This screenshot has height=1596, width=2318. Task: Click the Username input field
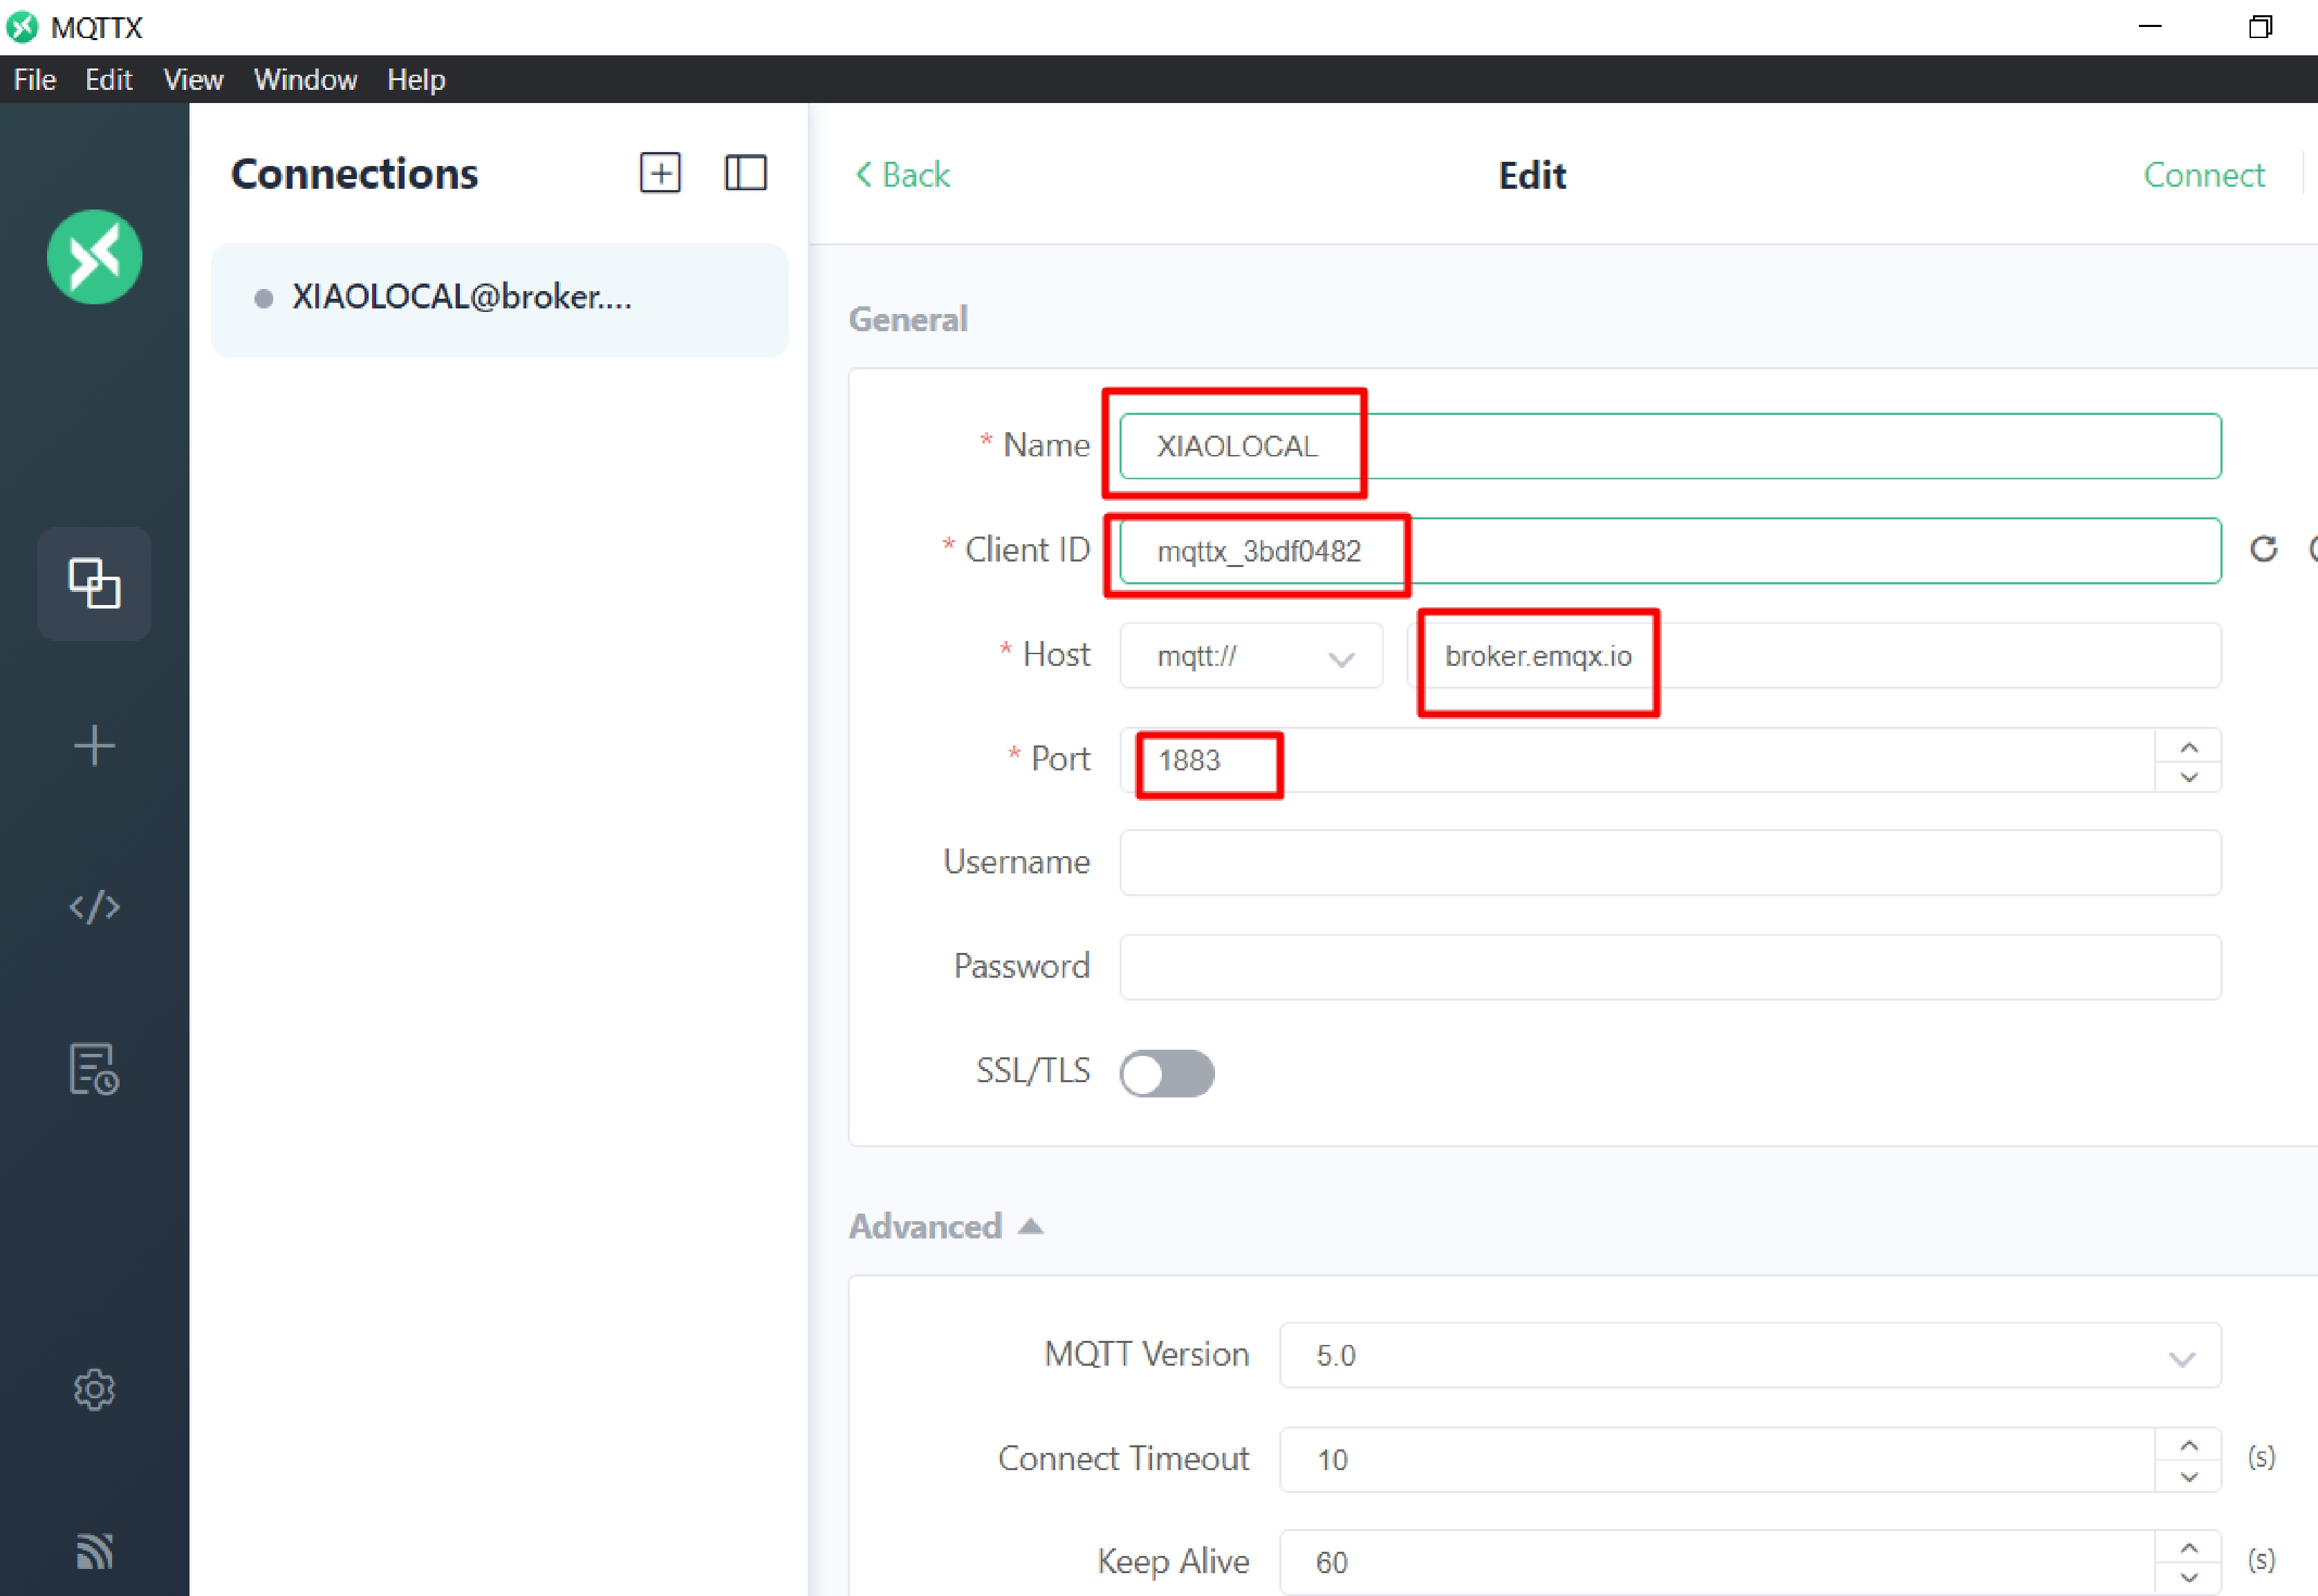tap(1670, 862)
